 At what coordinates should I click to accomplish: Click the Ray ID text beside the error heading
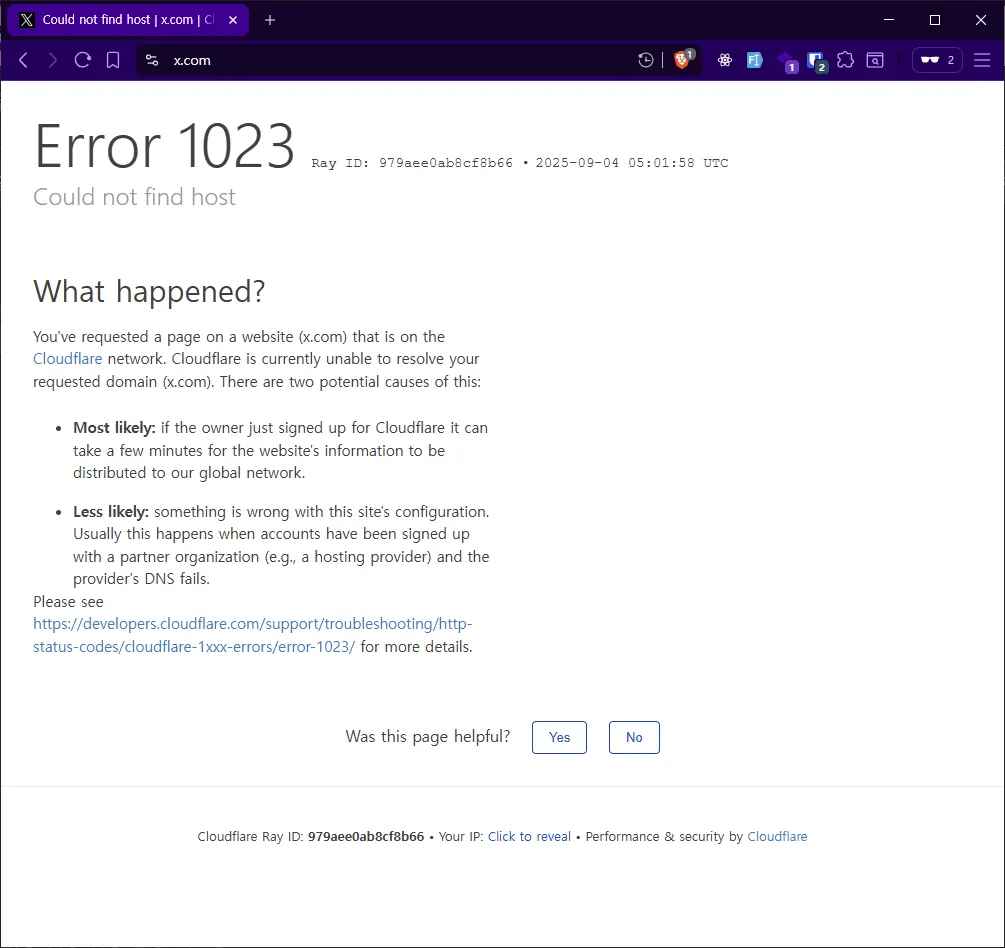(x=412, y=163)
